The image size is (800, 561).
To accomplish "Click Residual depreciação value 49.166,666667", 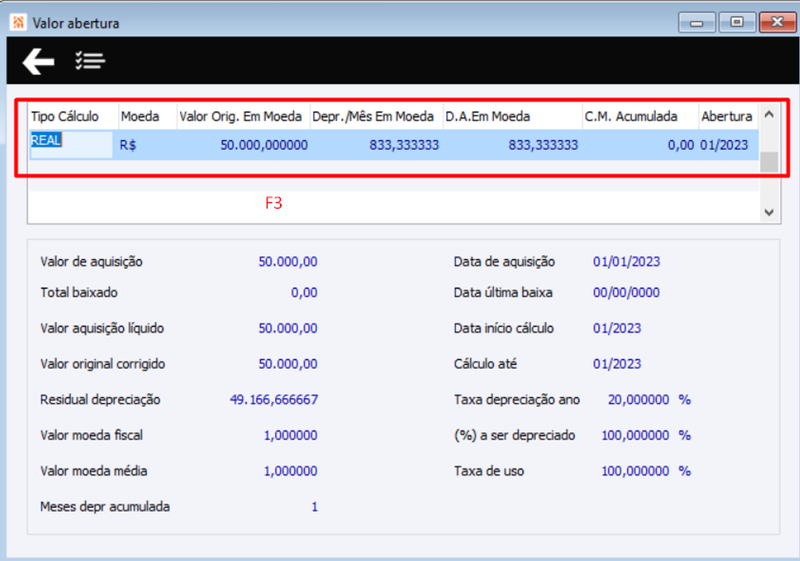I will coord(274,399).
